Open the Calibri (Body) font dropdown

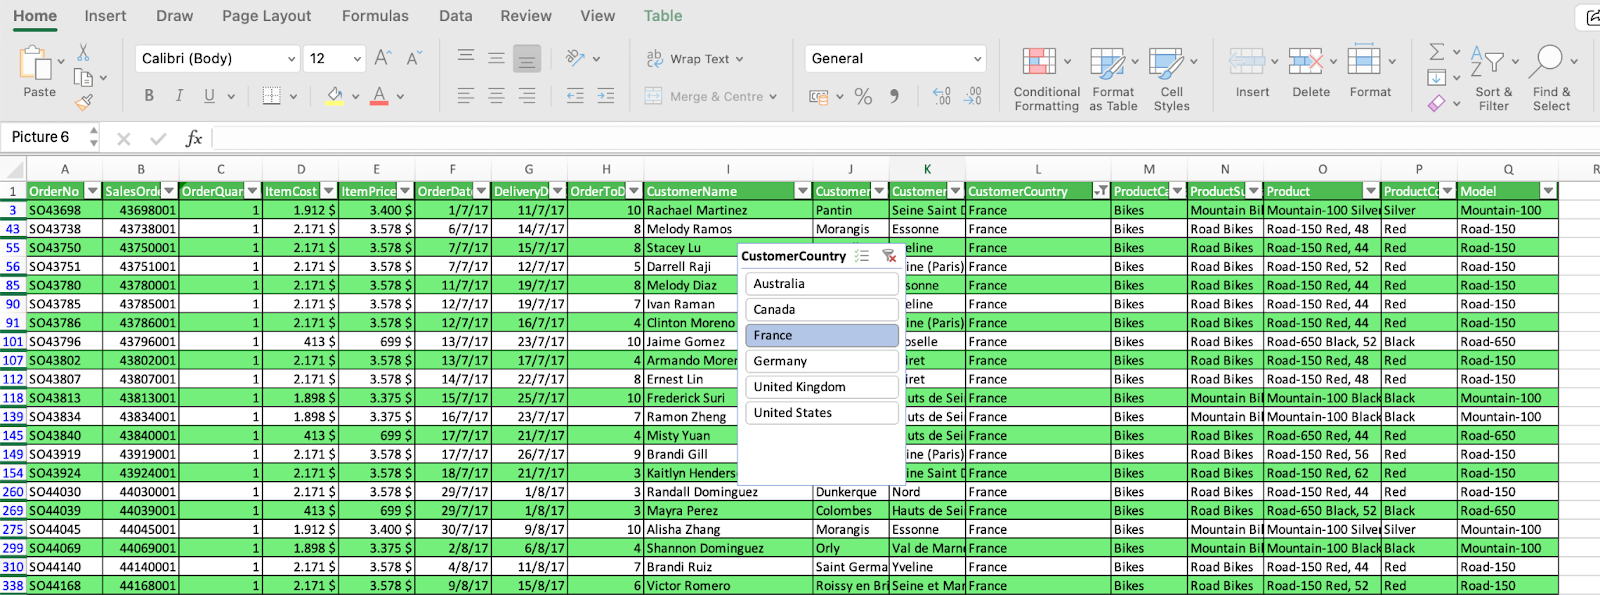click(292, 59)
